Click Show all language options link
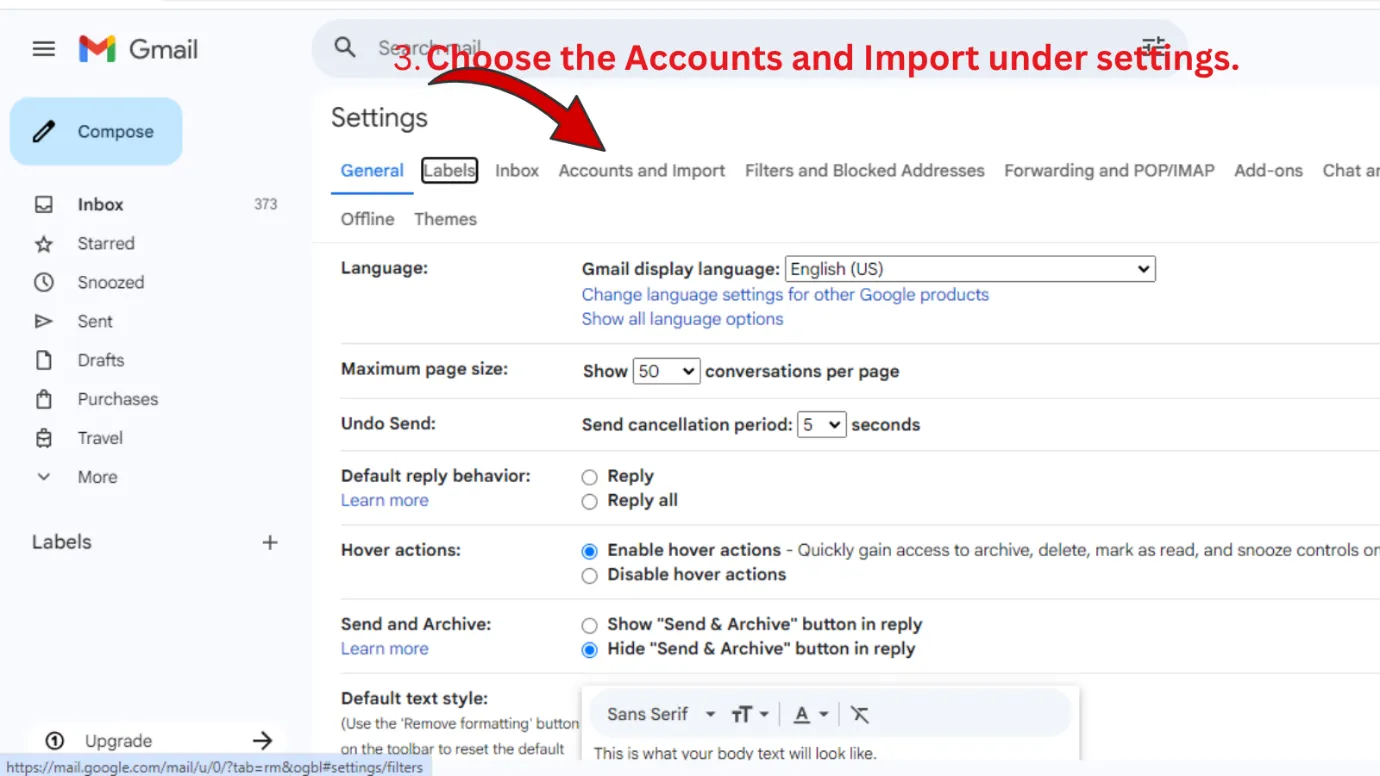The height and width of the screenshot is (776, 1380). pos(682,319)
